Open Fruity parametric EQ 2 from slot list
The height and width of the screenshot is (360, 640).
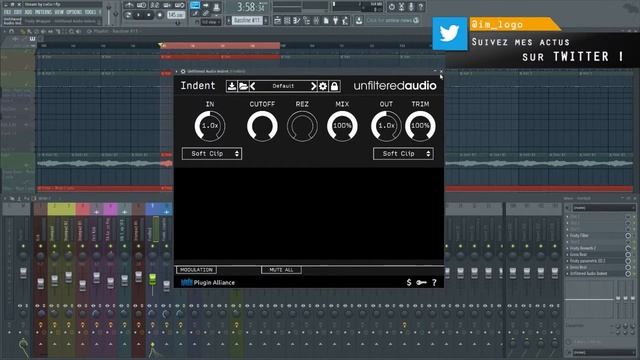pyautogui.click(x=587, y=261)
